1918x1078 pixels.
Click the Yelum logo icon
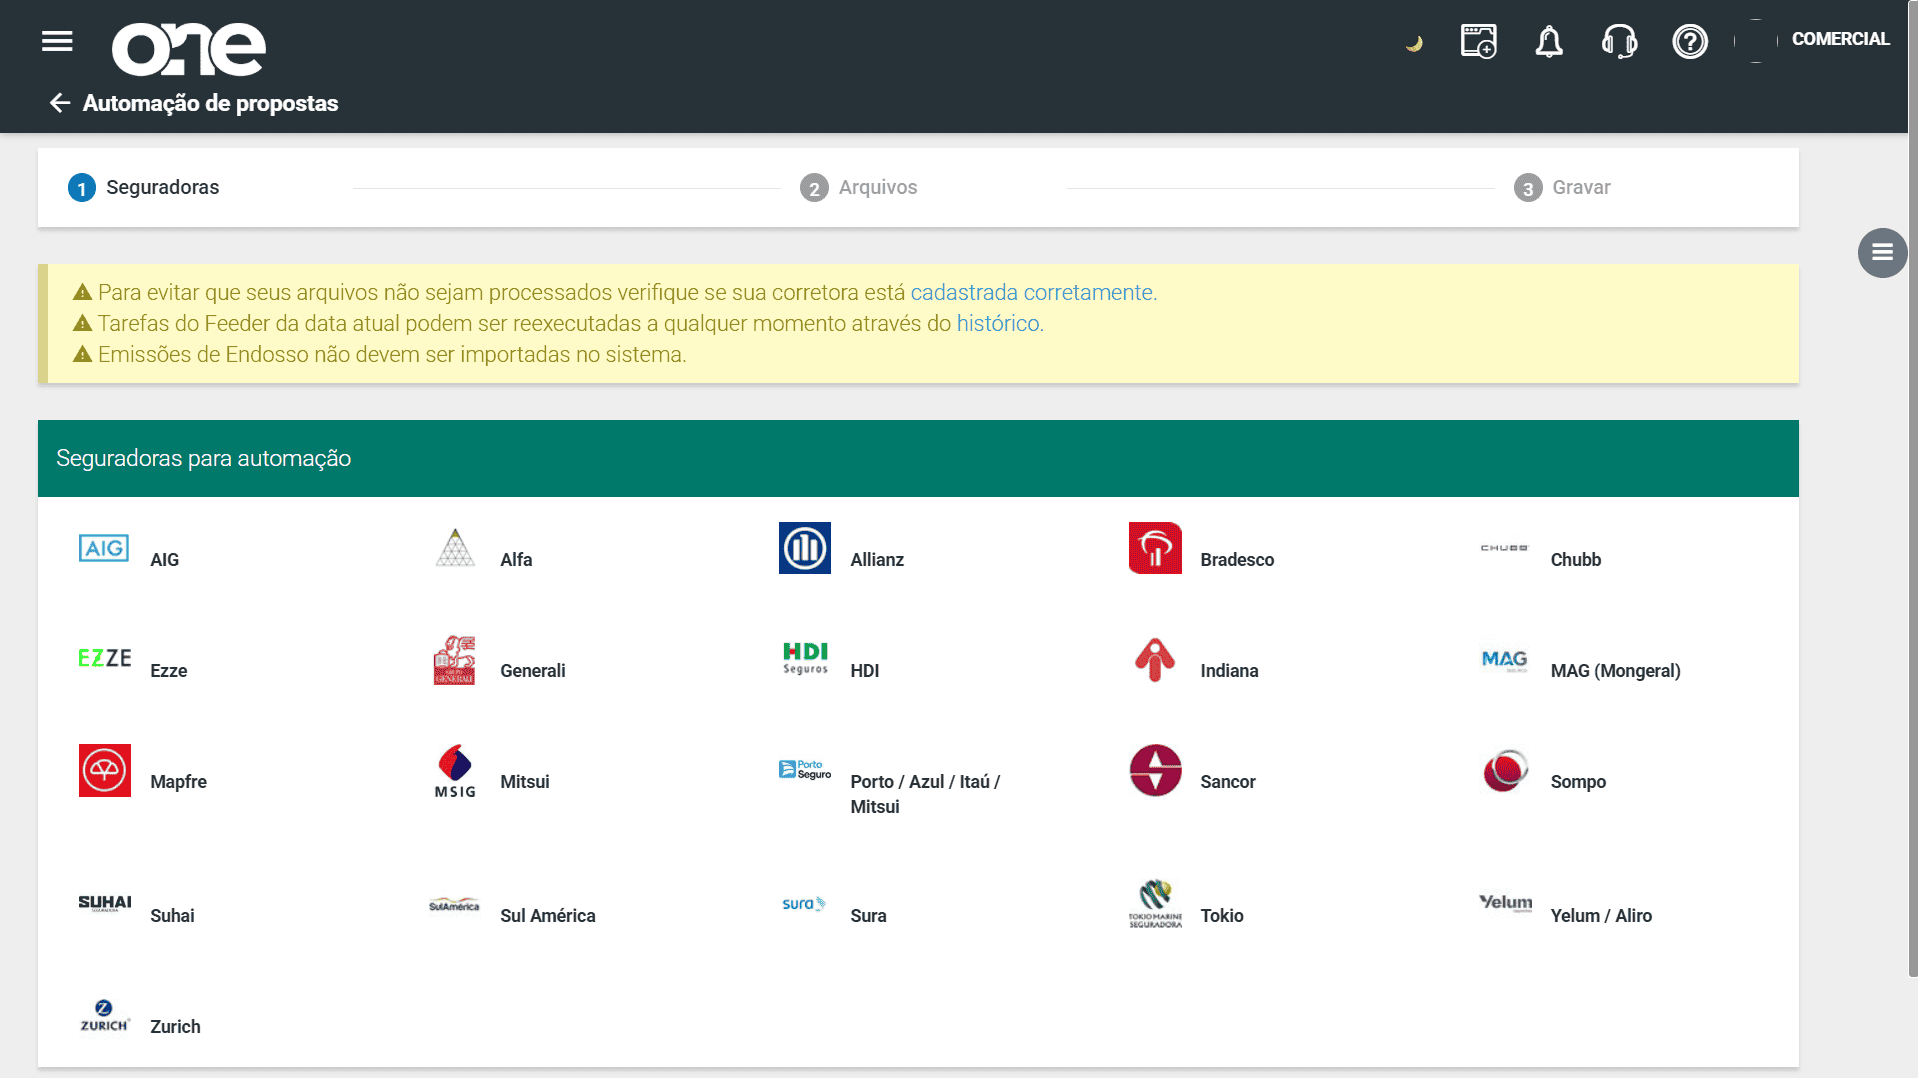1506,903
